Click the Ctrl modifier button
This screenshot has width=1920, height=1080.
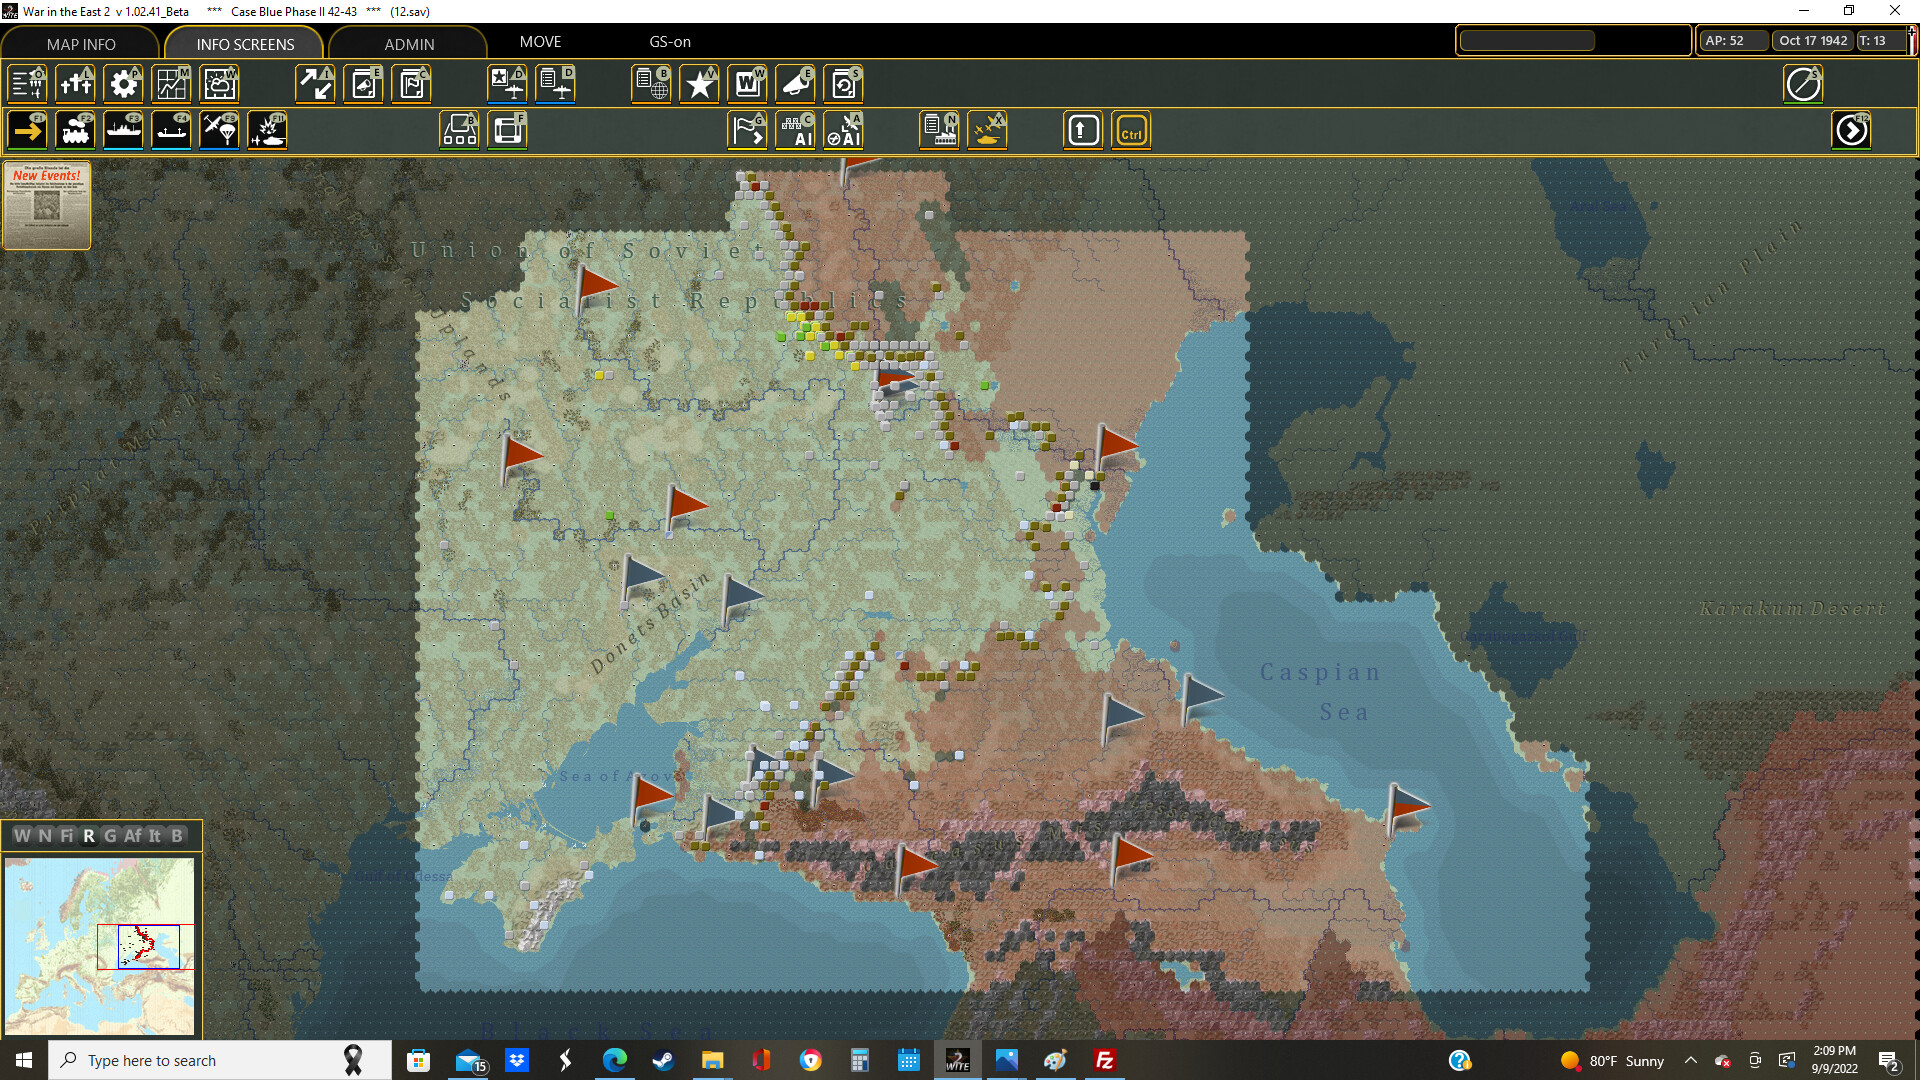(1130, 129)
